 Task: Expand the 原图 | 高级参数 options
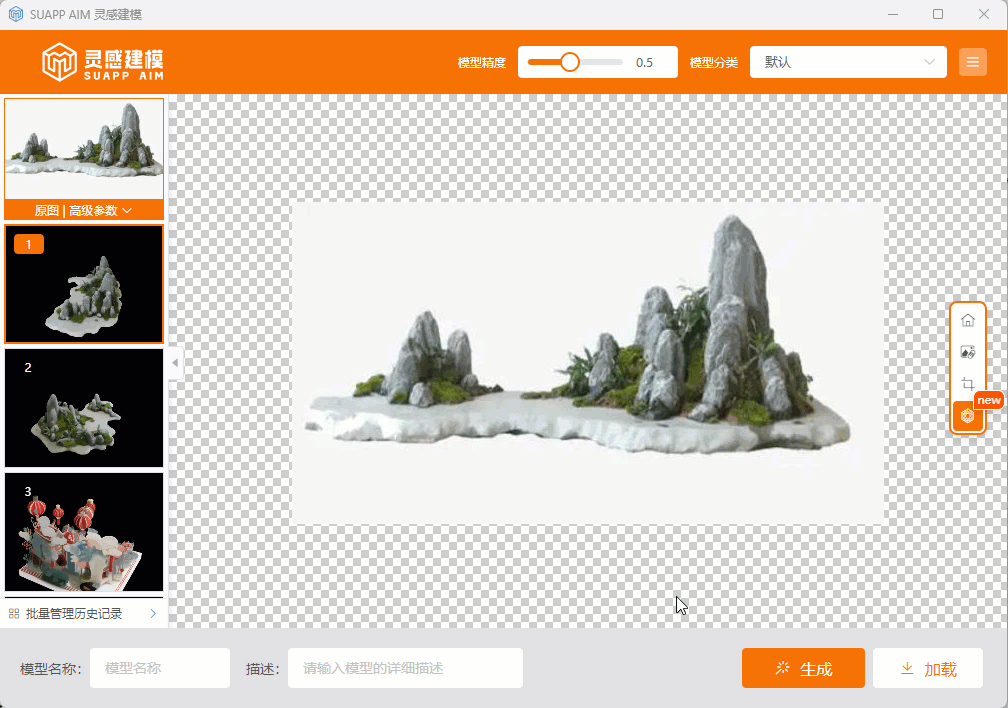point(84,211)
